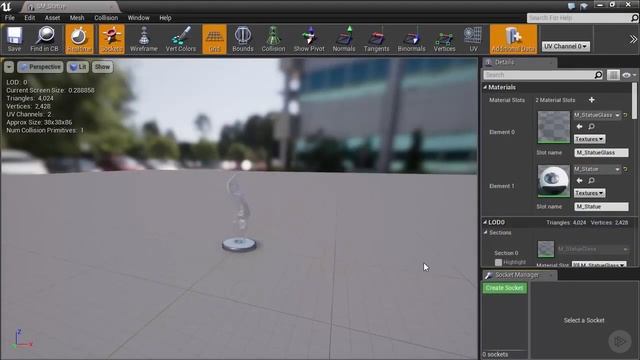Show mesh Vertices
Screen dimensions: 640x360
click(x=444, y=39)
